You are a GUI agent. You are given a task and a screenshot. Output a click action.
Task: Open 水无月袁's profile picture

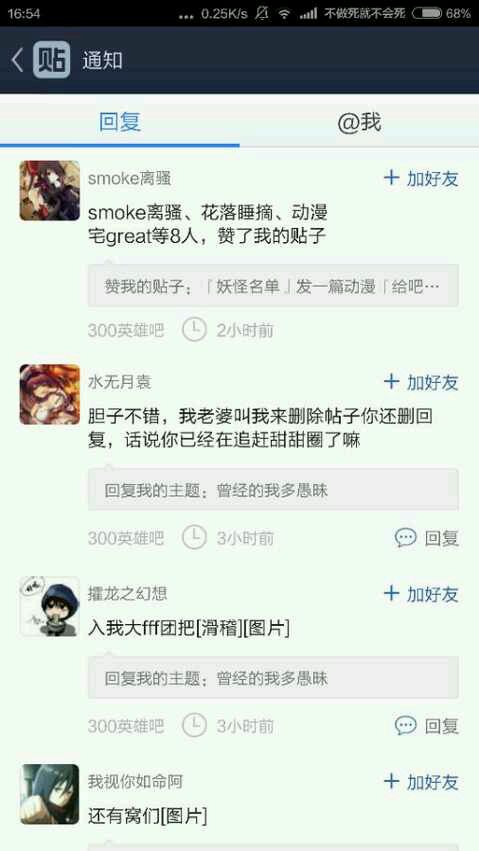[49, 395]
